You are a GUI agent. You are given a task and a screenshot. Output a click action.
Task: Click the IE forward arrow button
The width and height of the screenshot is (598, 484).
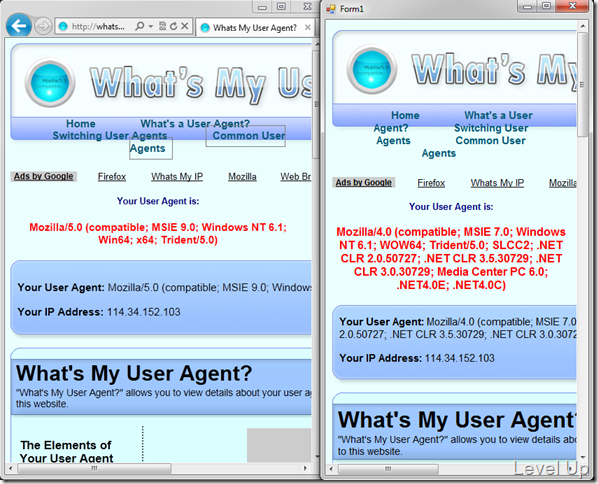coord(43,26)
